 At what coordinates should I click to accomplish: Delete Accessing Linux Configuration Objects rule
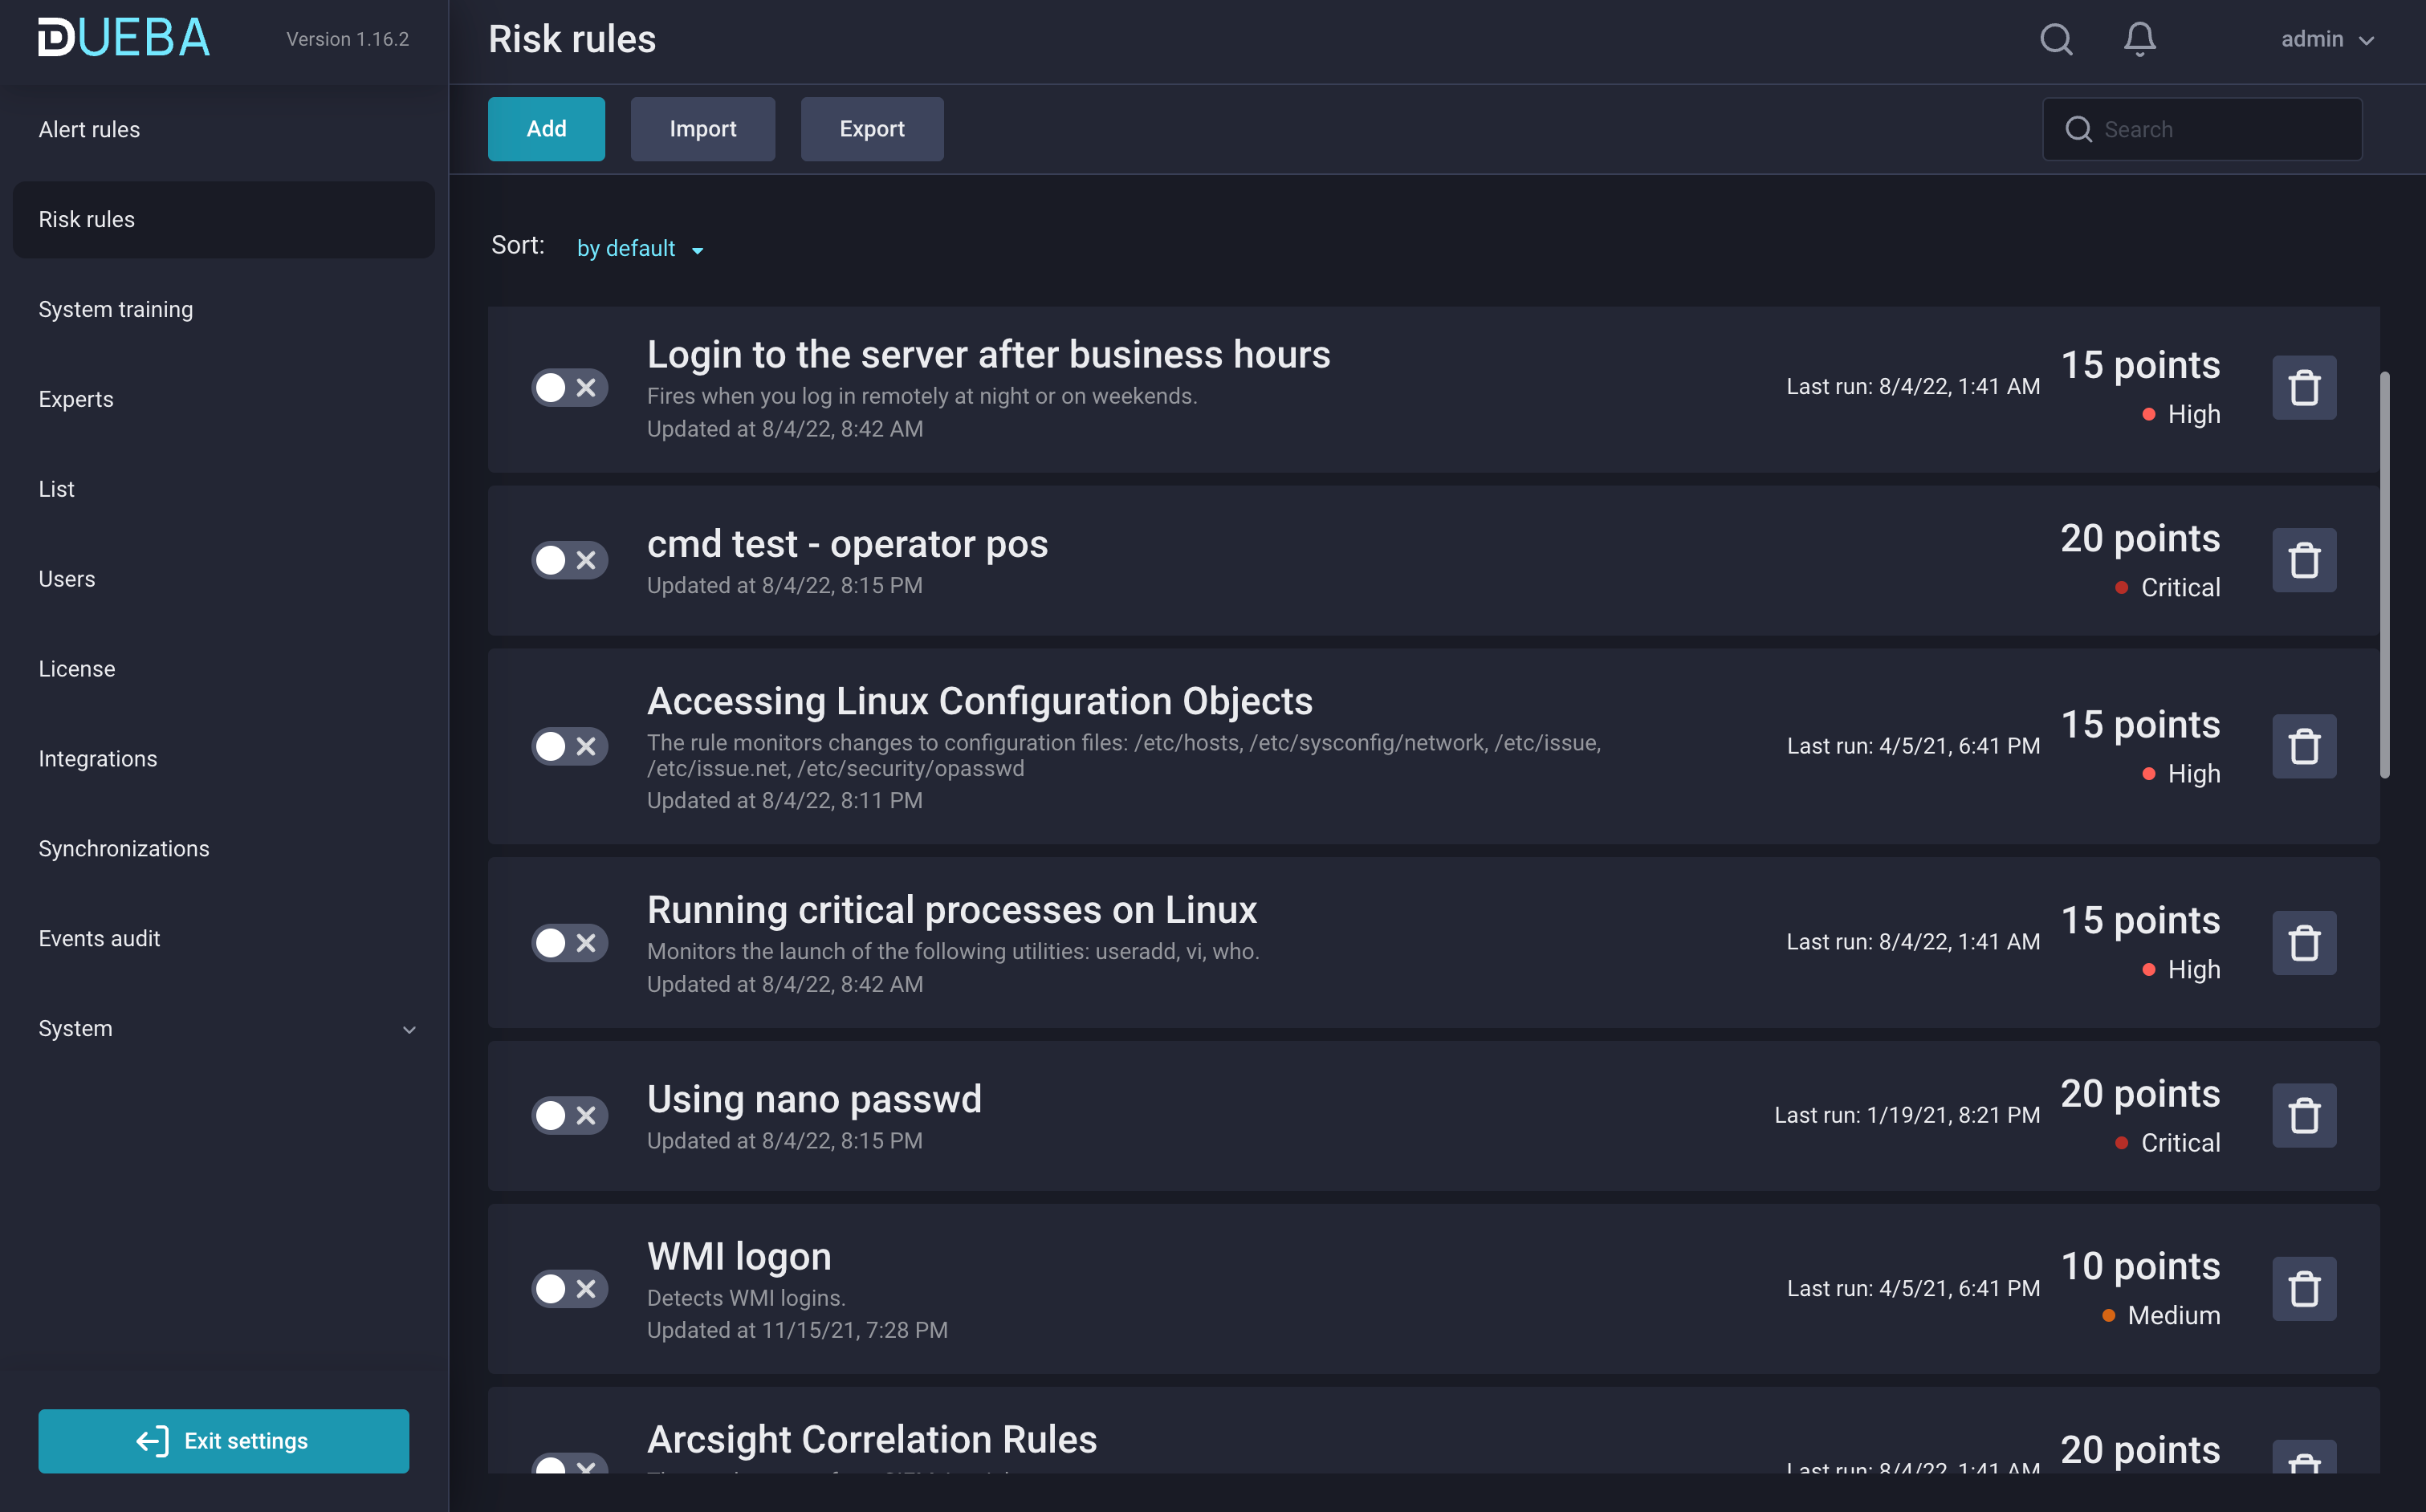pos(2303,746)
